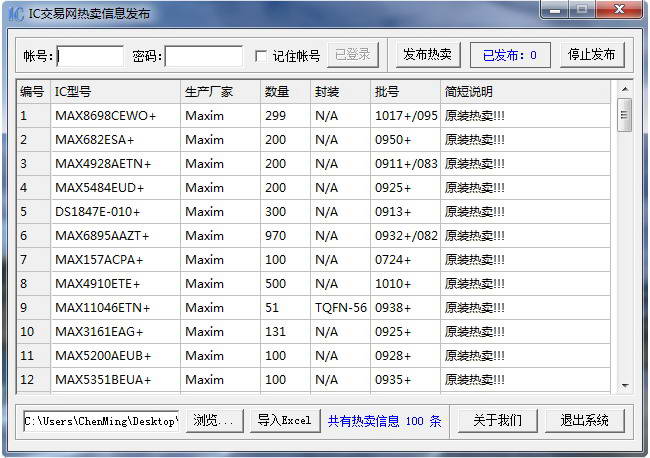Click the 停止发布 button

[x=592, y=55]
